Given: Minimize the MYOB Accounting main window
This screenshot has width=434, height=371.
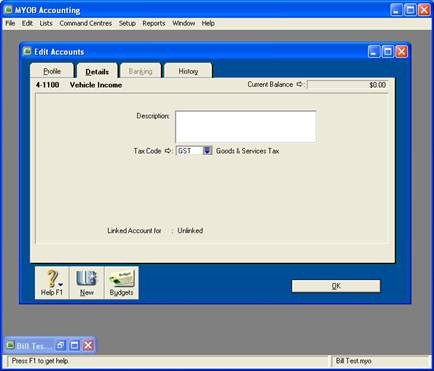Looking at the screenshot, I should pos(396,10).
